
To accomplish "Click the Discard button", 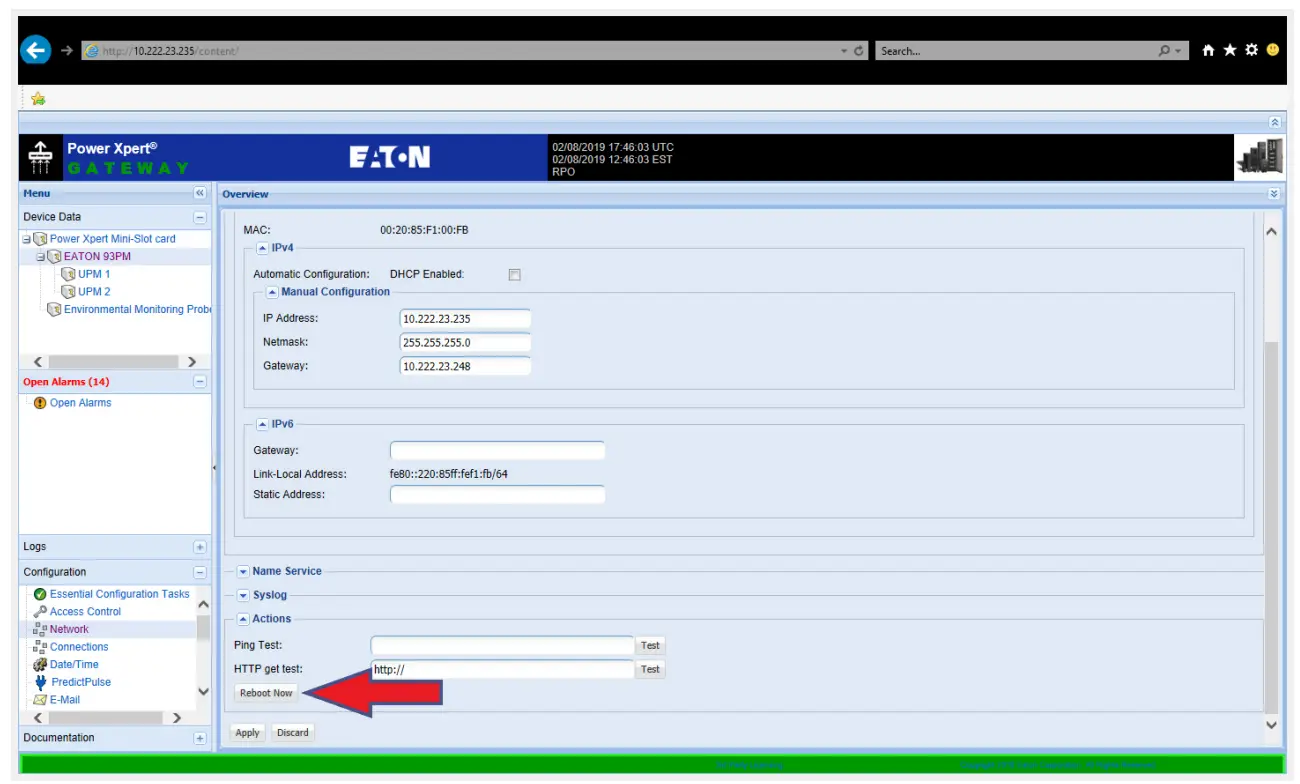I will coord(293,733).
